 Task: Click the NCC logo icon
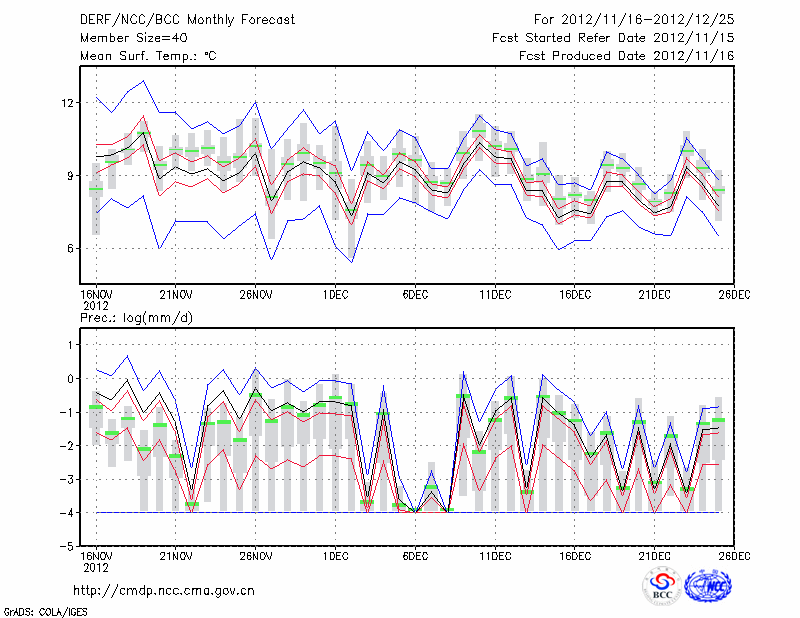pos(710,585)
